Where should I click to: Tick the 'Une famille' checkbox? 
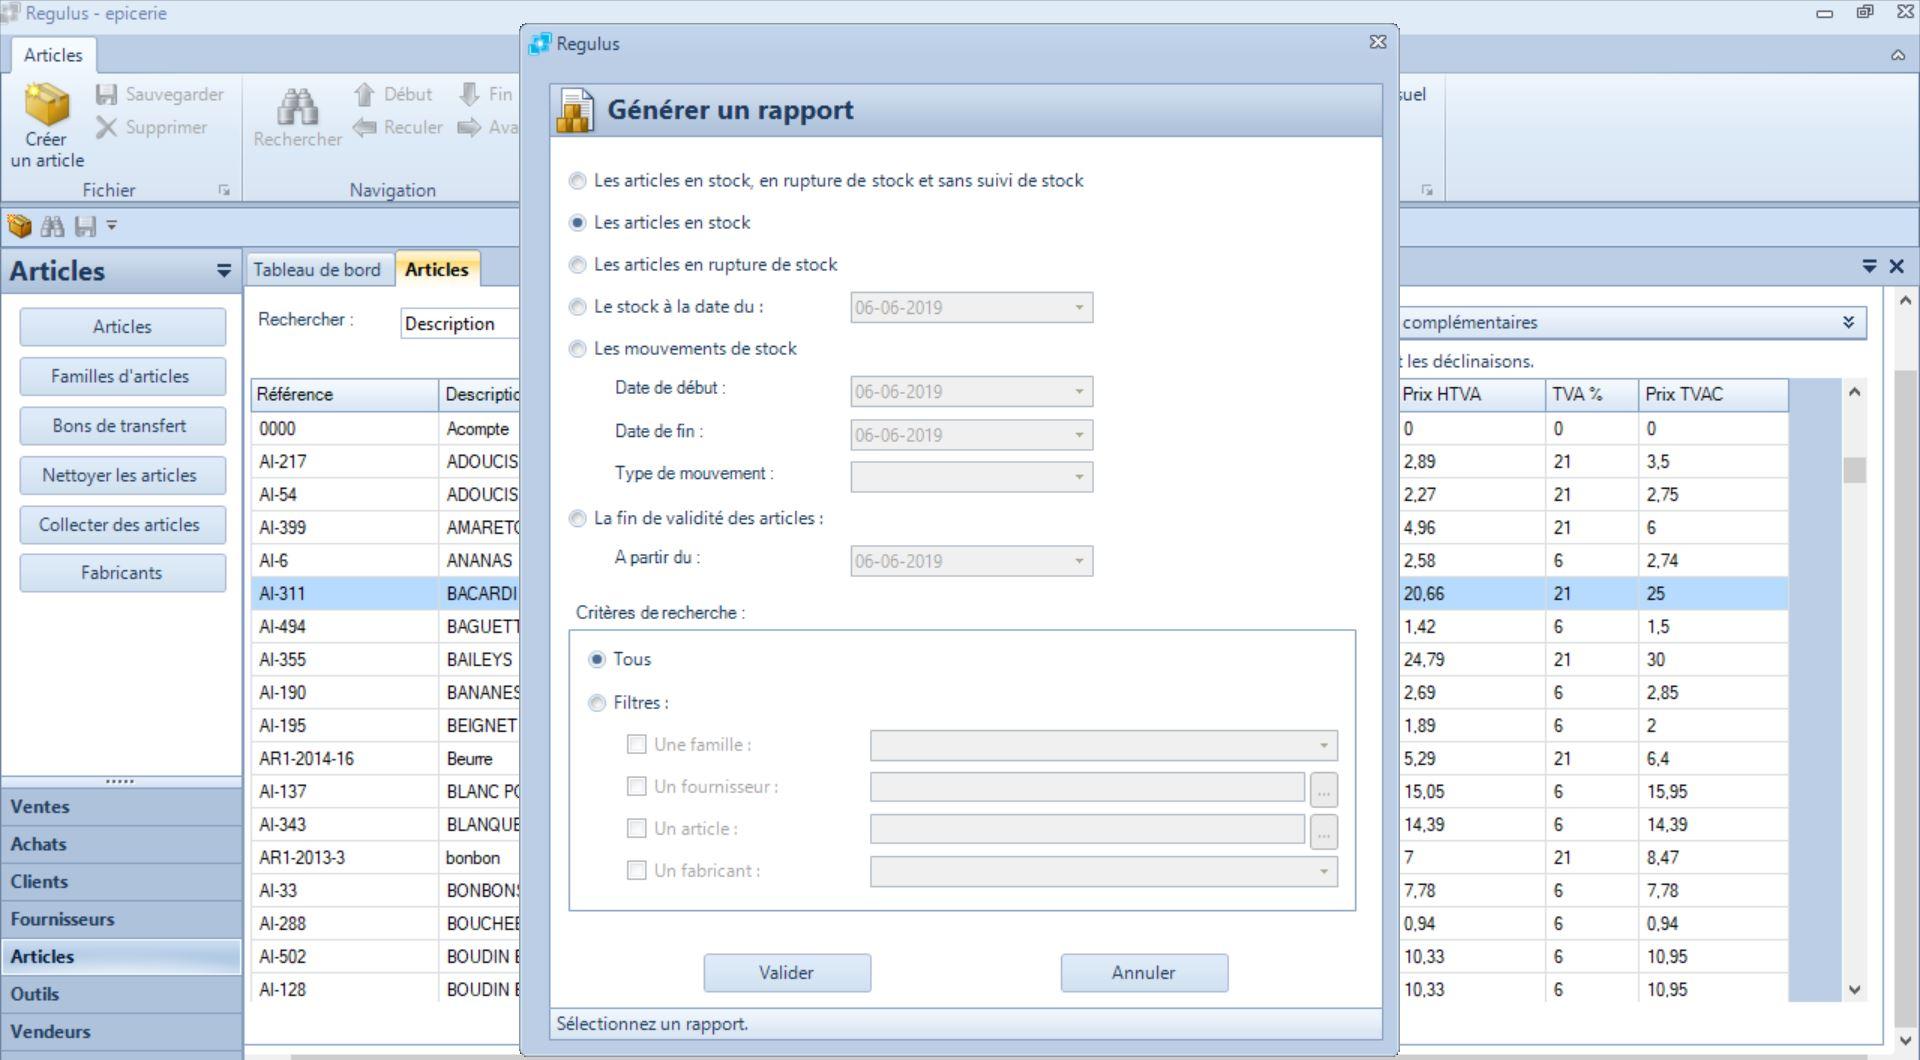pos(636,744)
